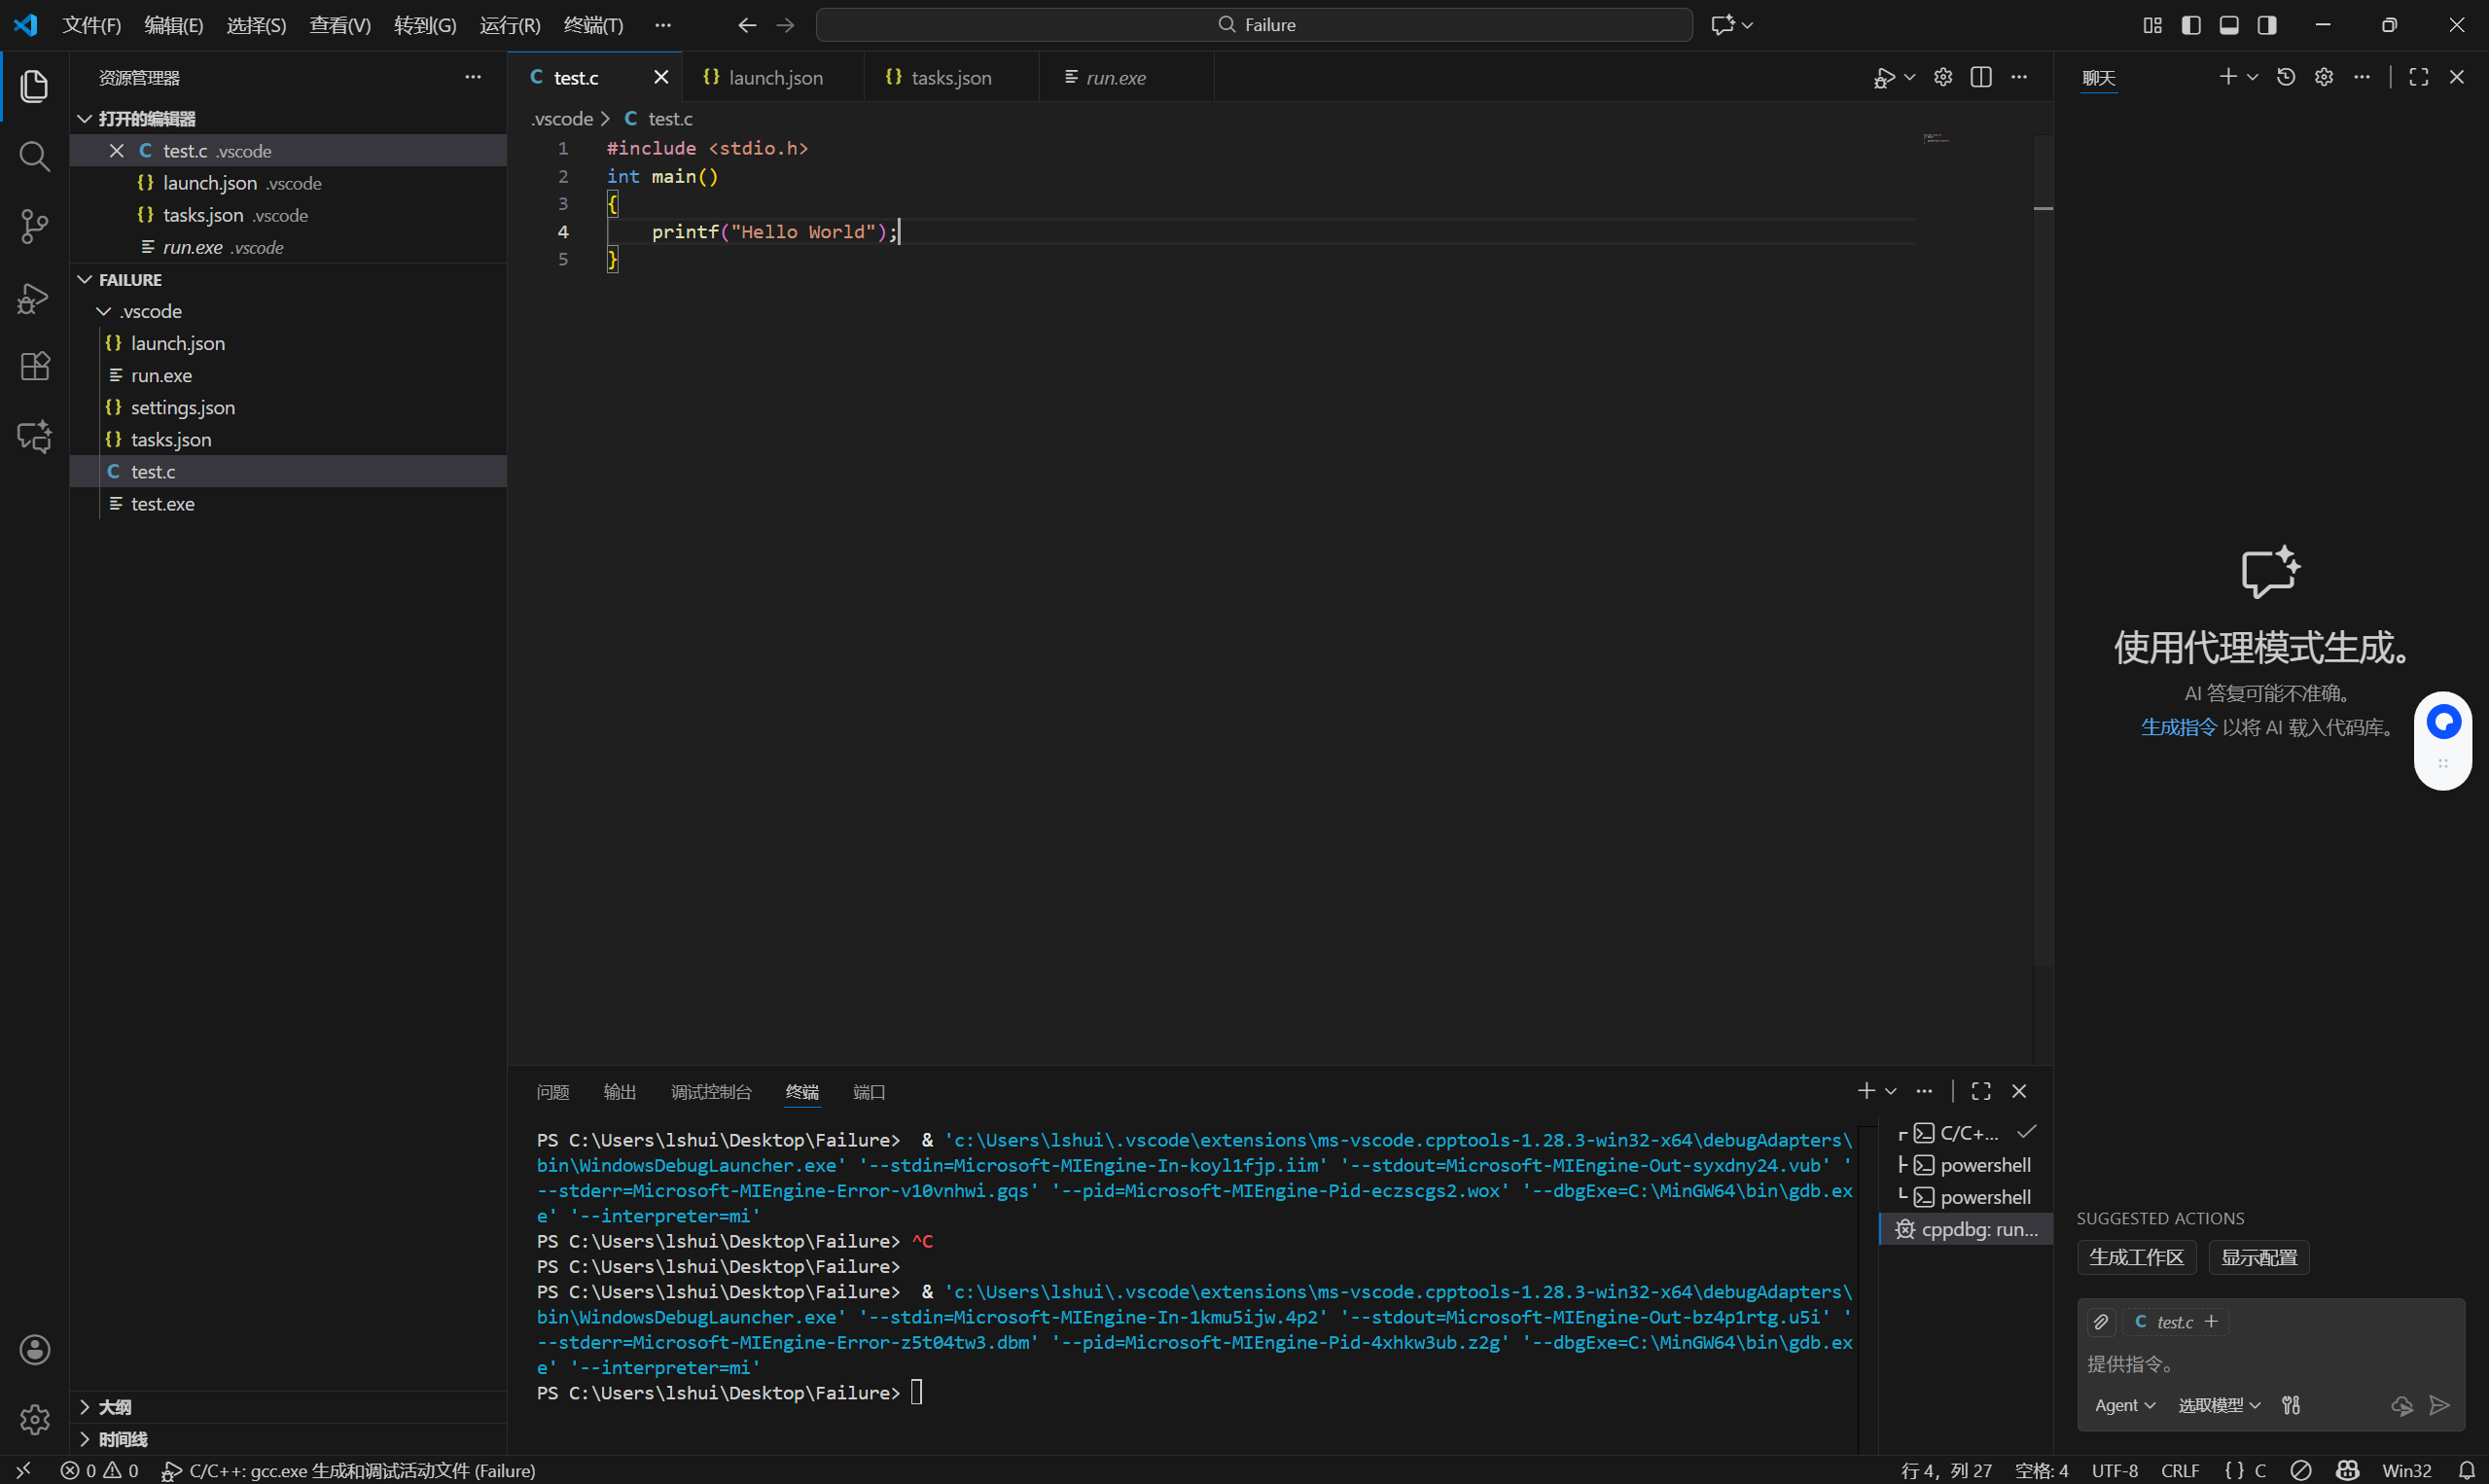Open the Run and Debug sidebar icon
2489x1484 pixels.
coord(34,297)
